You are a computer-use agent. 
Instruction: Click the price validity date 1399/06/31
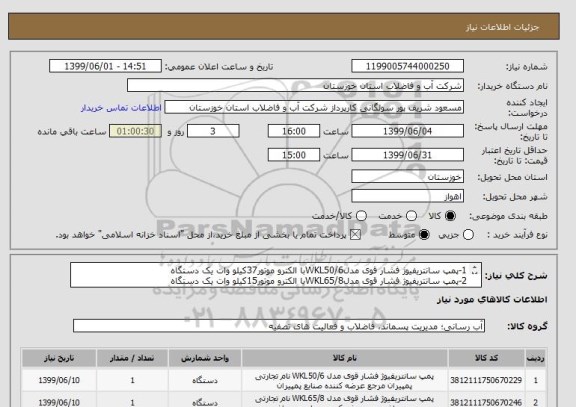click(407, 155)
